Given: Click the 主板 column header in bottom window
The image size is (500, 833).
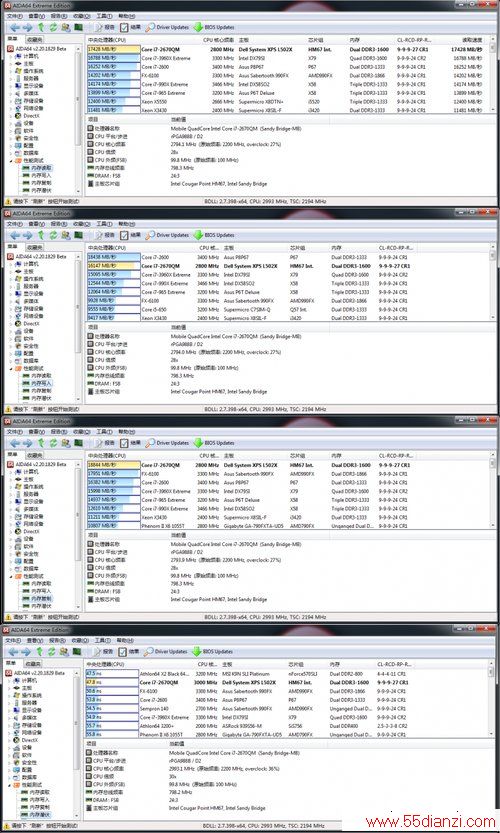Looking at the screenshot, I should [227, 664].
